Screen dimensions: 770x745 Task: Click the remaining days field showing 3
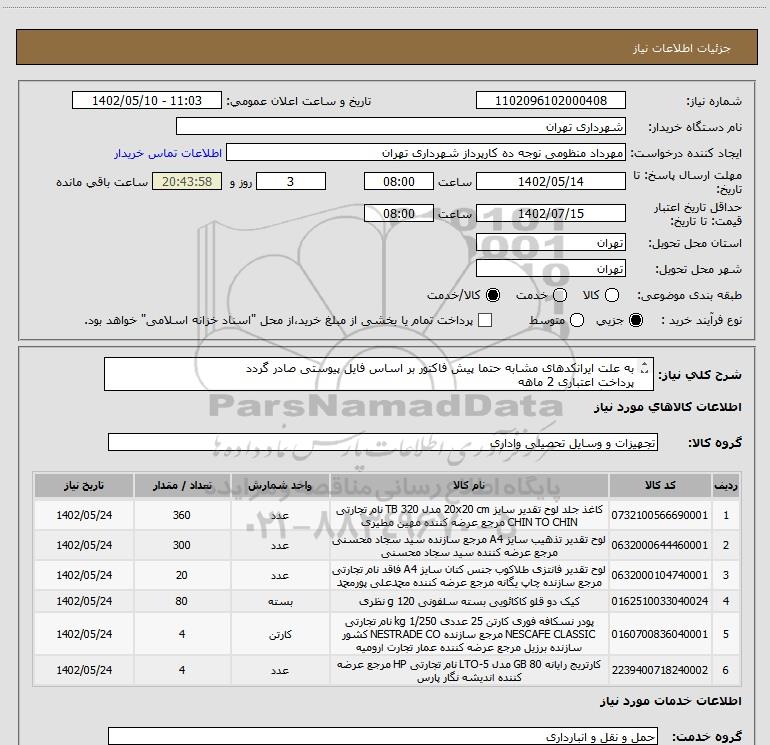click(x=291, y=181)
